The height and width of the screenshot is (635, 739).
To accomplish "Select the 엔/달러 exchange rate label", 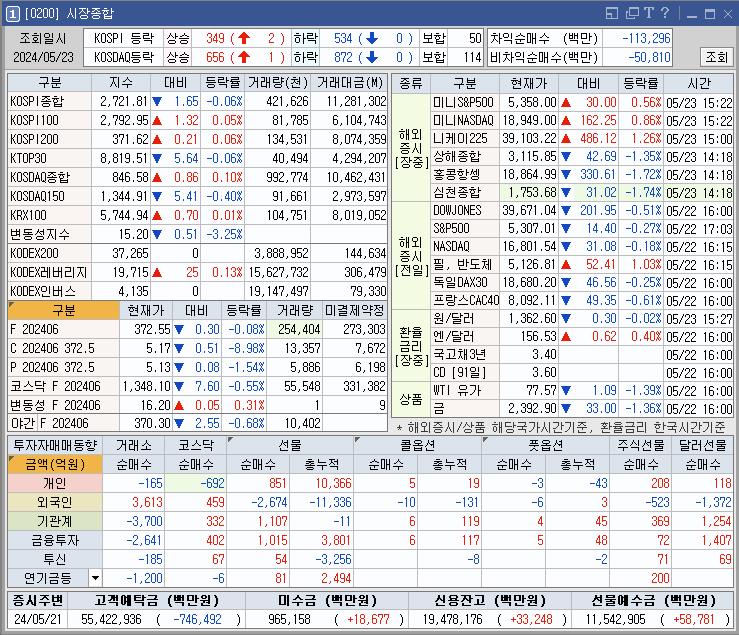I will tap(465, 337).
